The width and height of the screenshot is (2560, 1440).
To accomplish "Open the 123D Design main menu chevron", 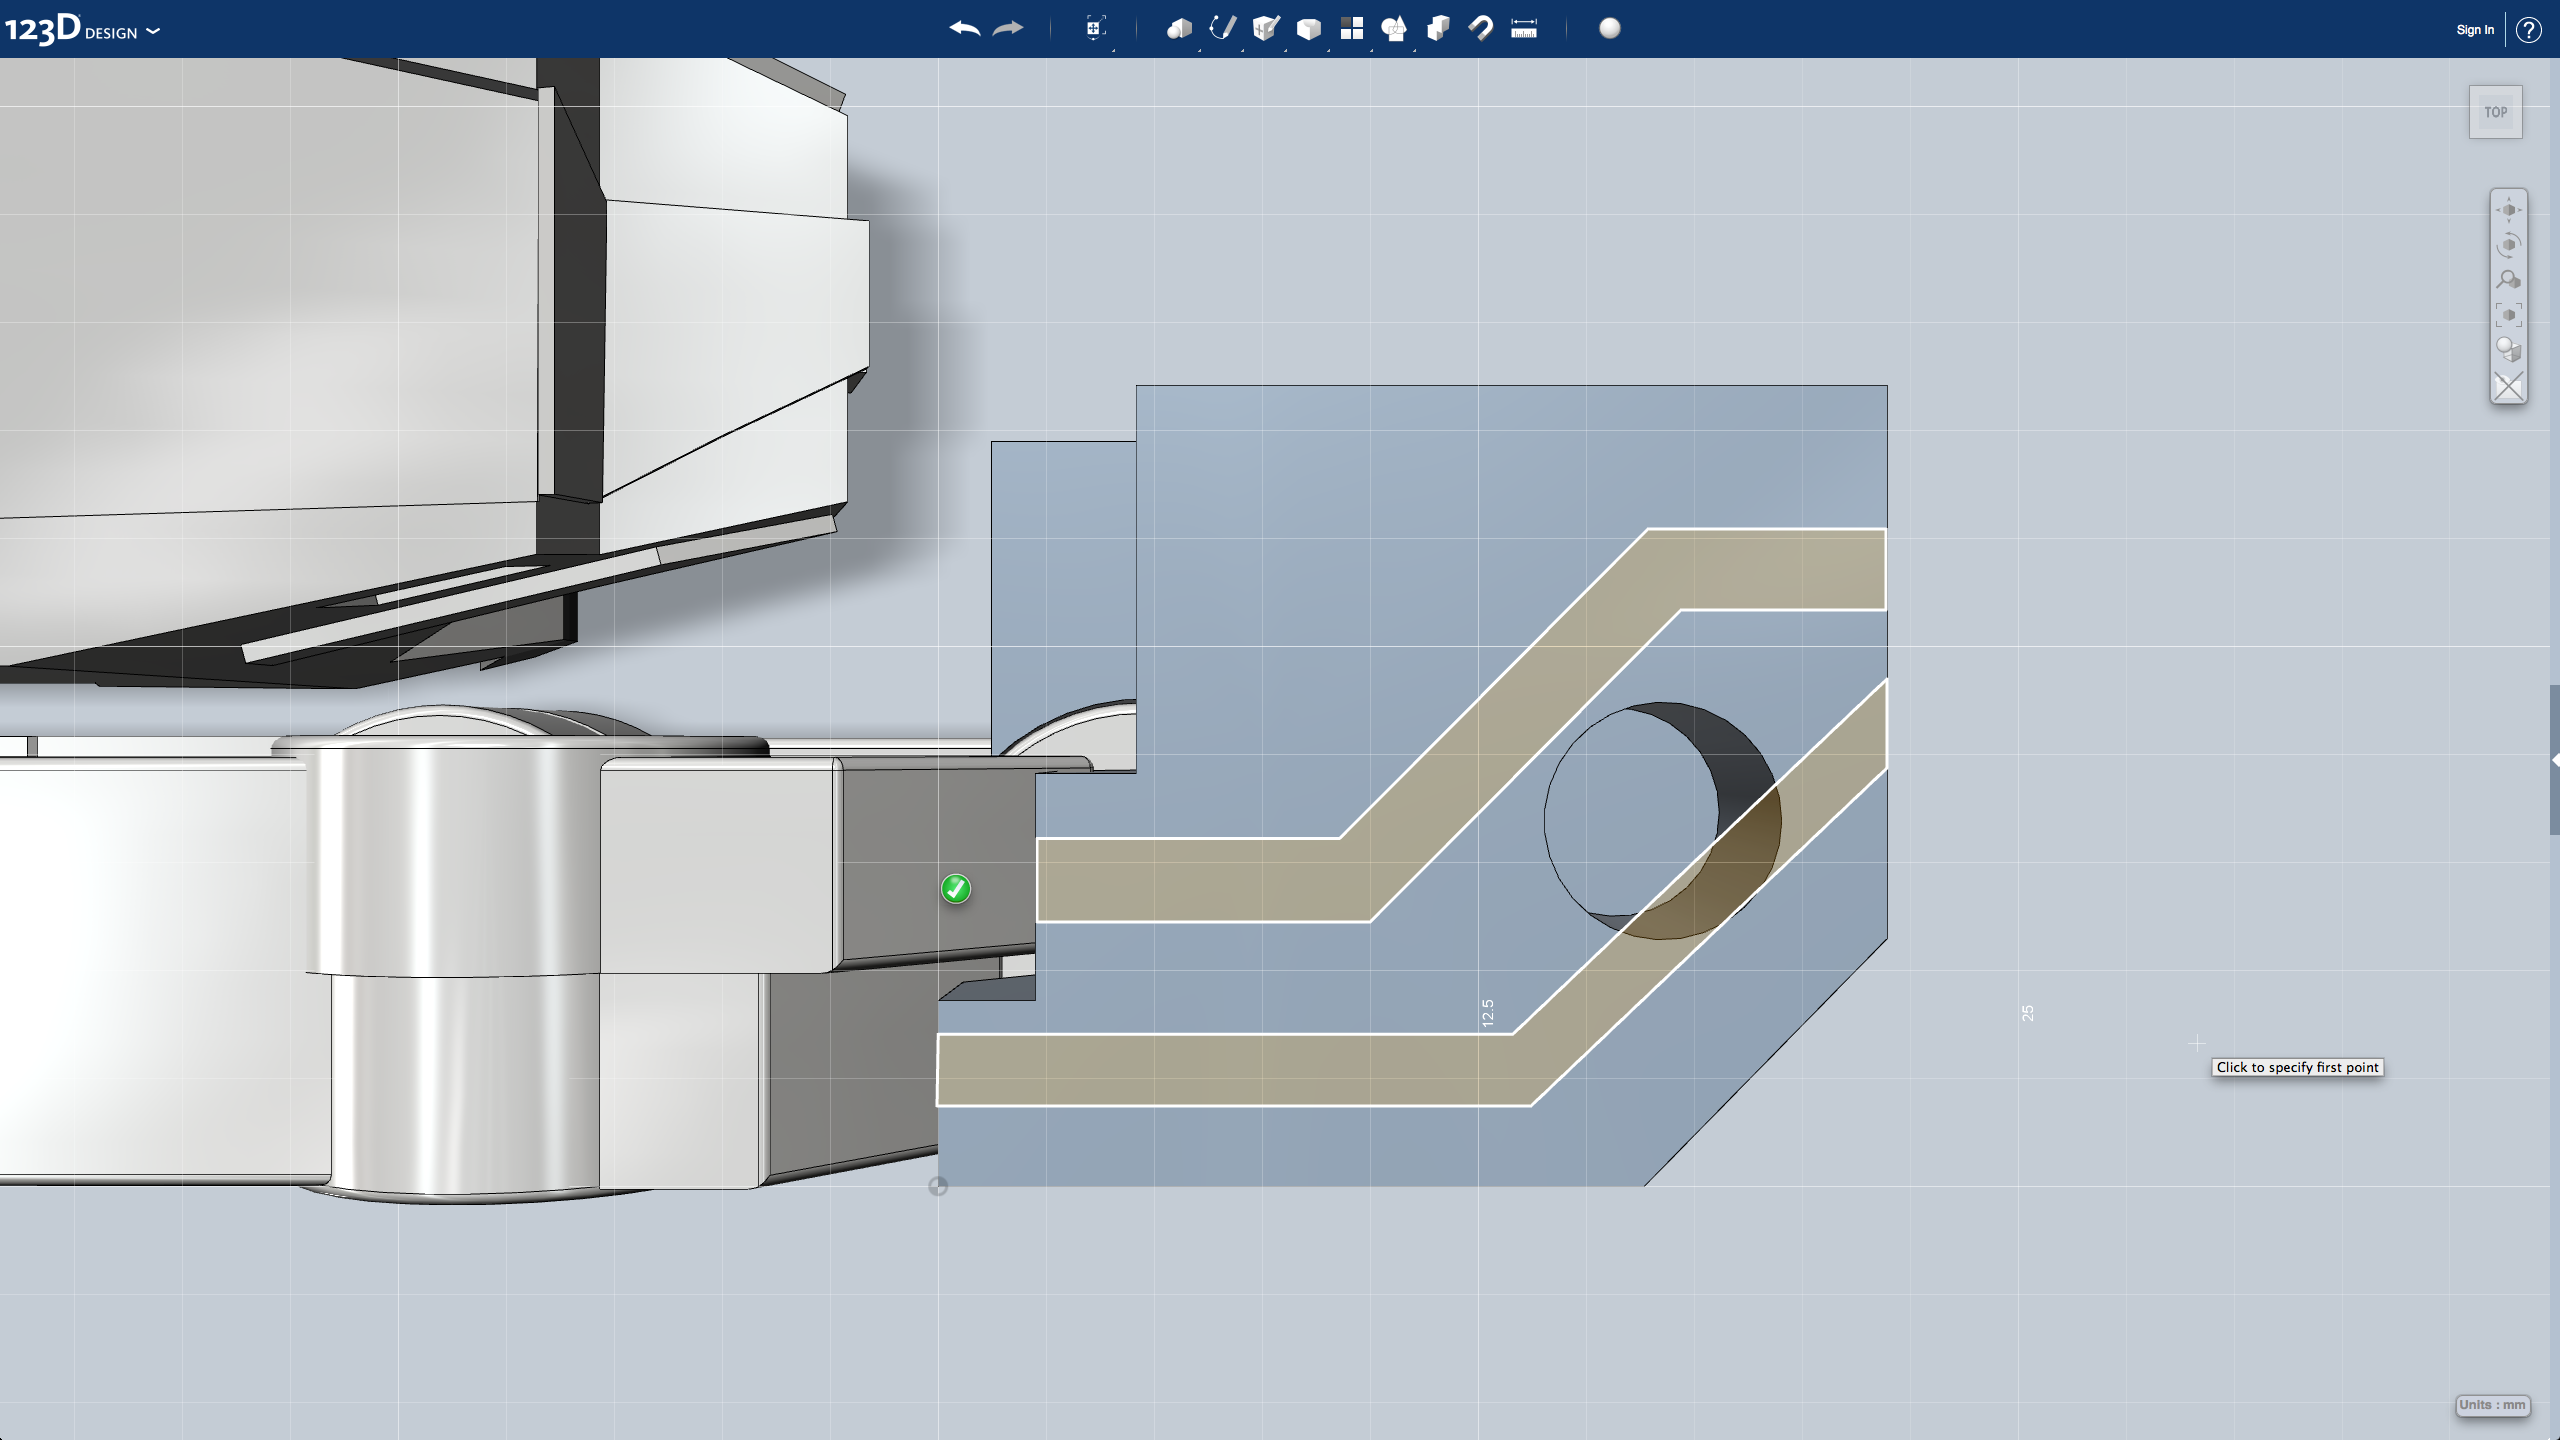I will click(152, 31).
